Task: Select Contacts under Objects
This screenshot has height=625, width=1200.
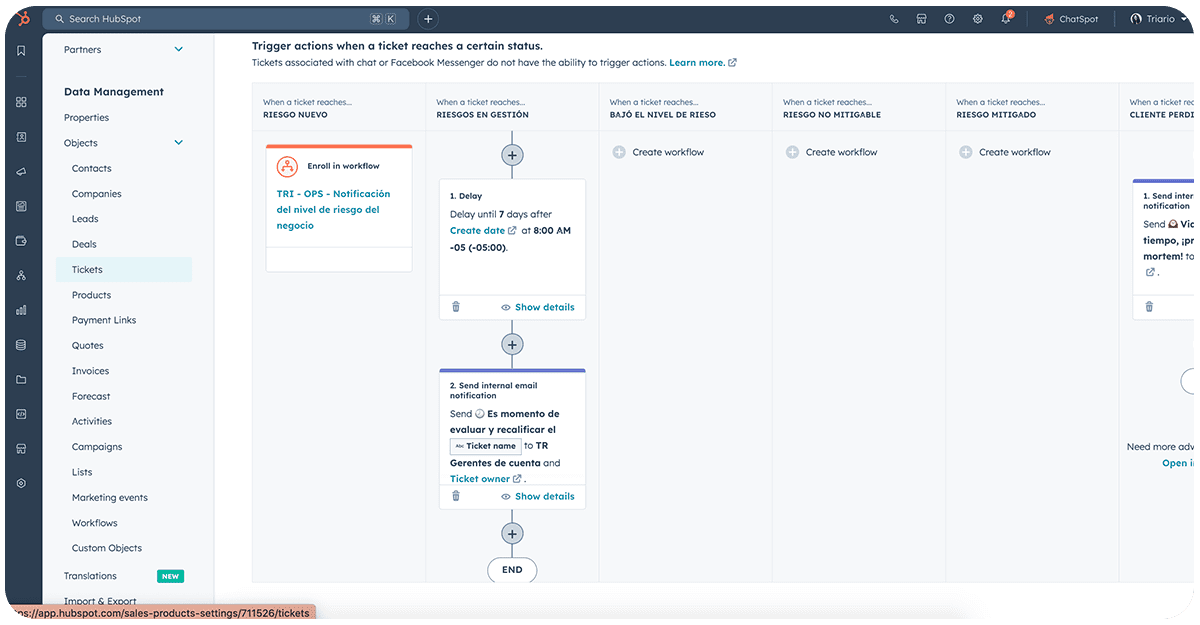Action: pos(92,169)
